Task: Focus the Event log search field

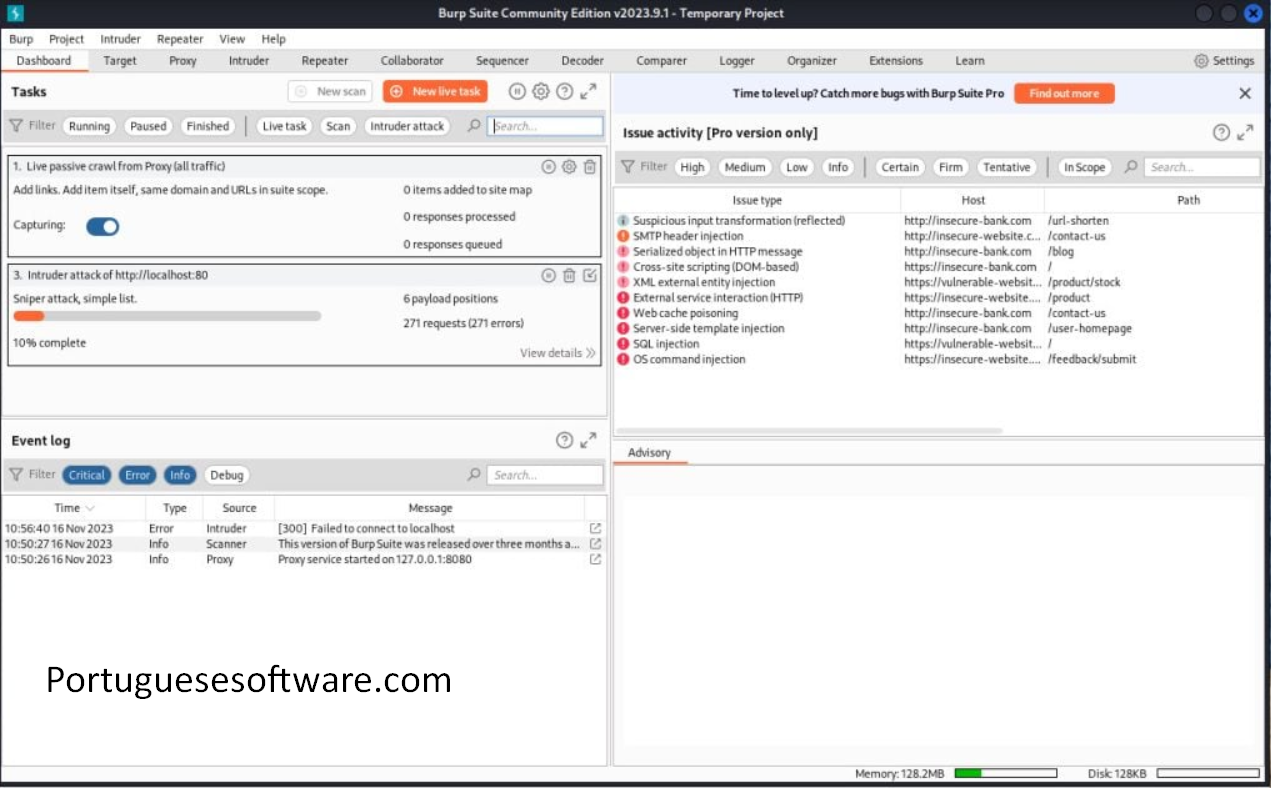Action: point(545,475)
